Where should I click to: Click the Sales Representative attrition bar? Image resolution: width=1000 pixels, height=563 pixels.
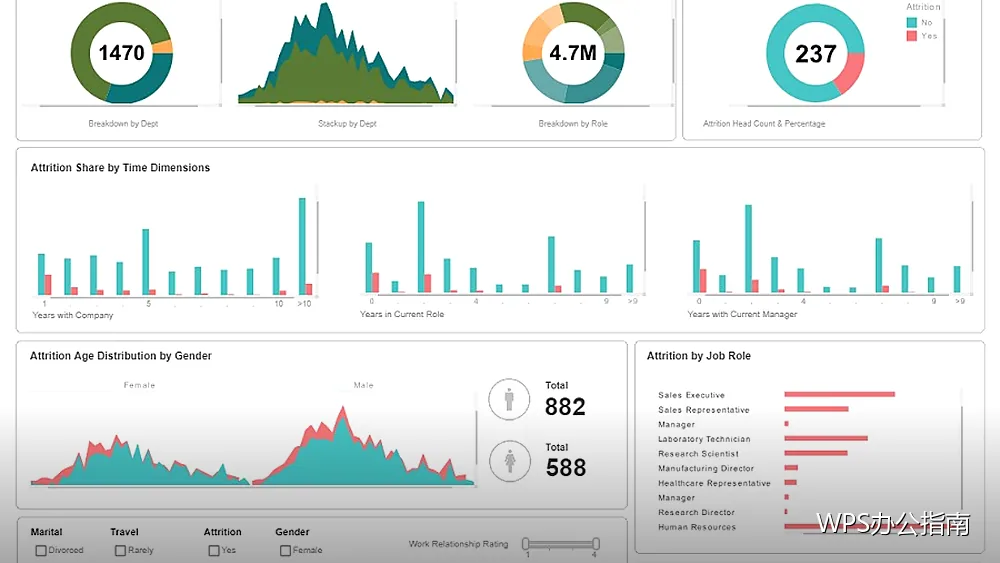[x=816, y=409]
